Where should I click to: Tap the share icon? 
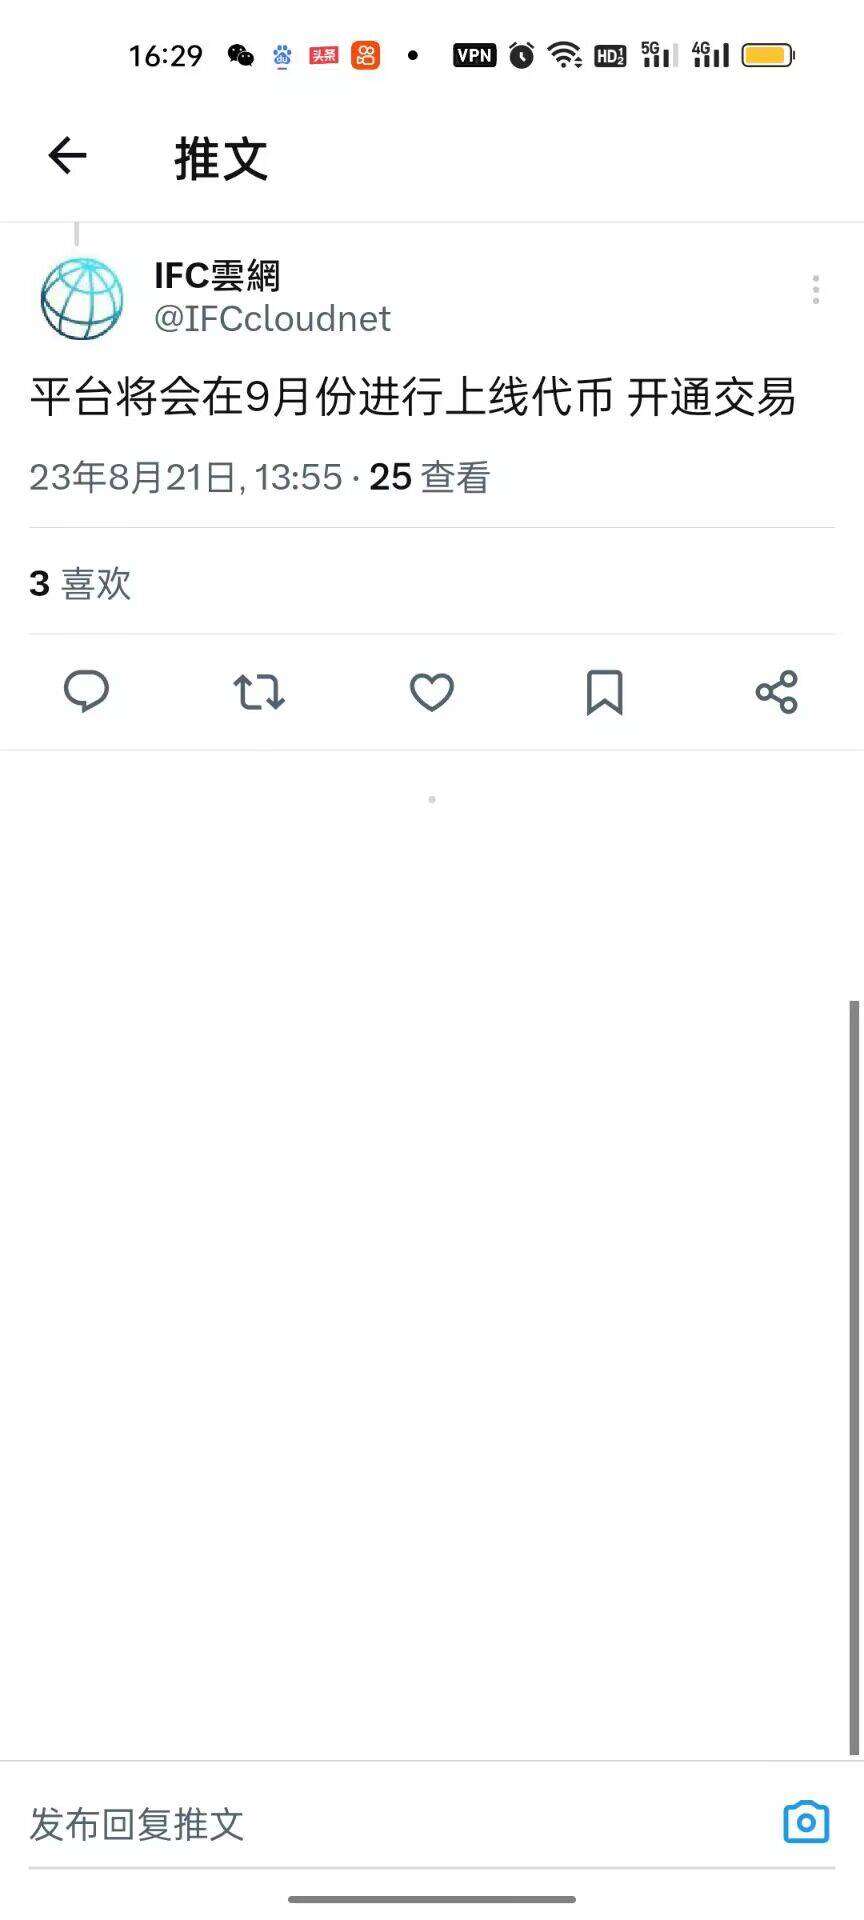tap(777, 691)
